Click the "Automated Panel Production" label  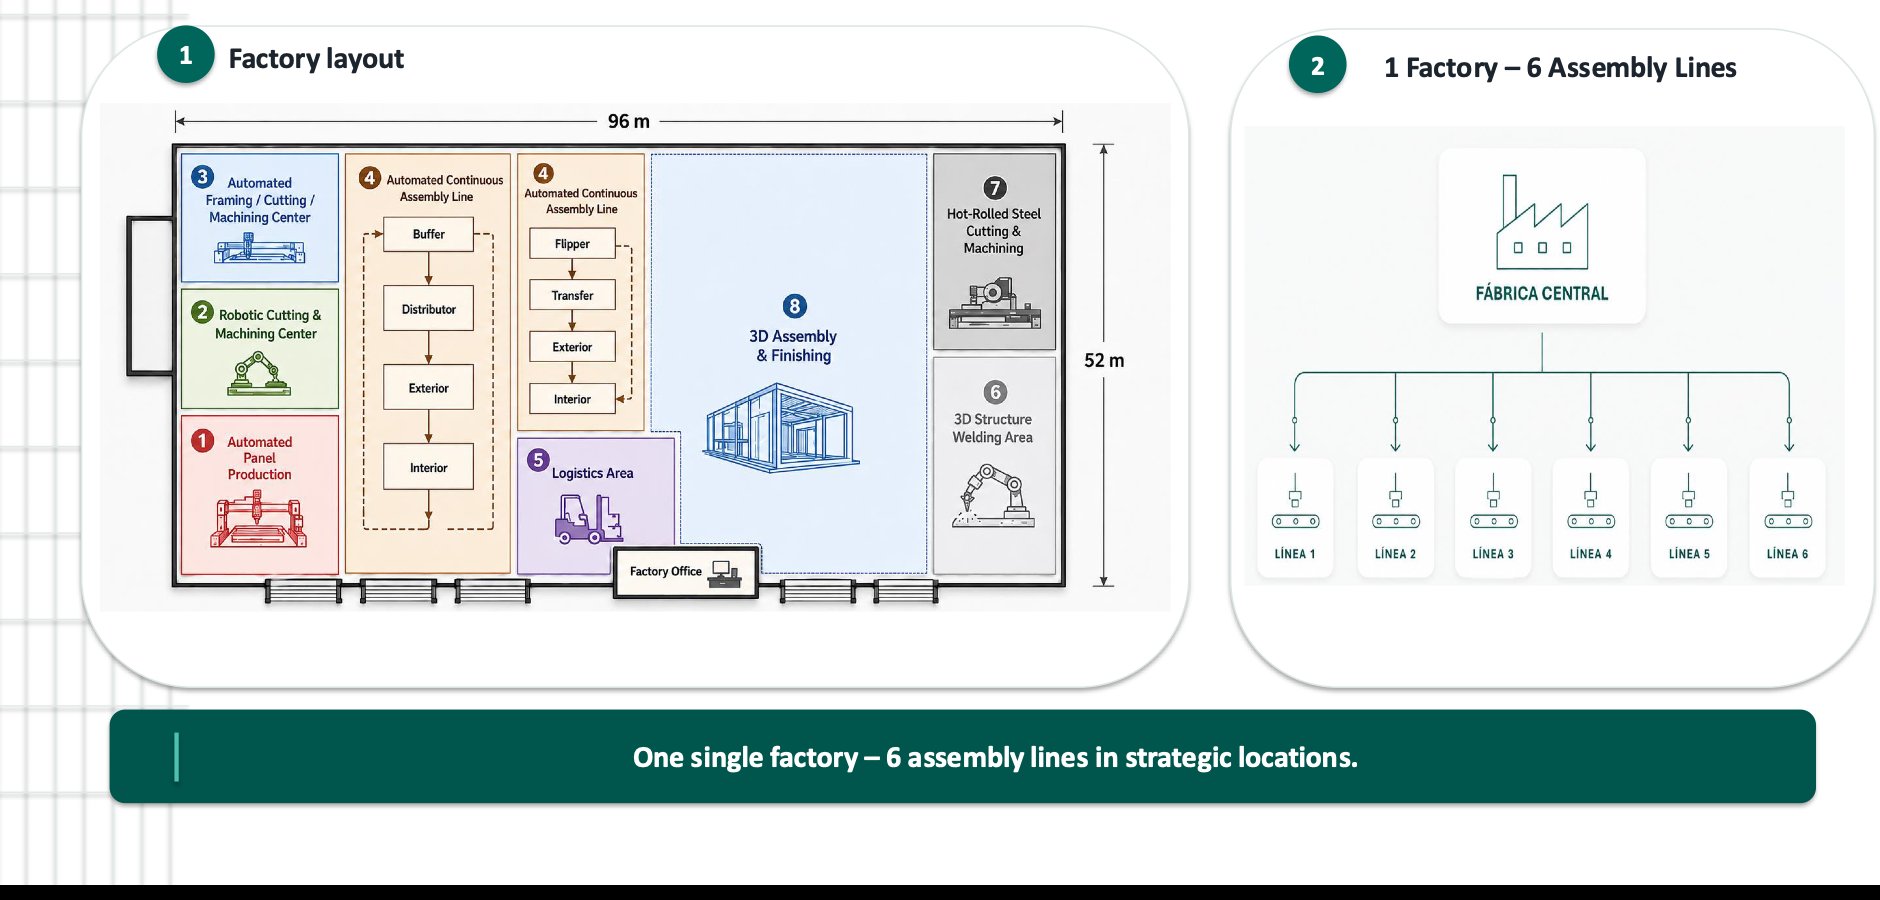[x=259, y=458]
